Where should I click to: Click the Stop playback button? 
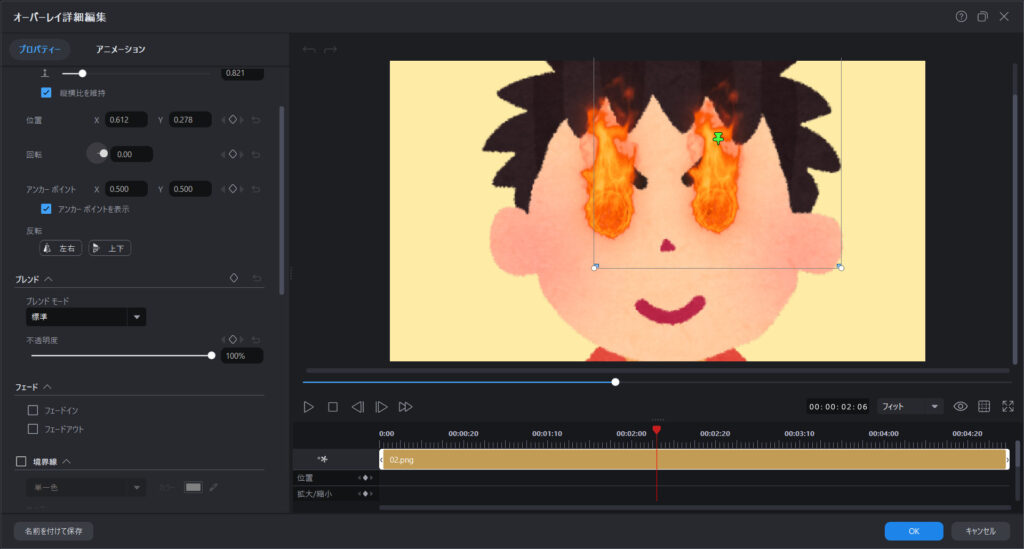point(333,407)
